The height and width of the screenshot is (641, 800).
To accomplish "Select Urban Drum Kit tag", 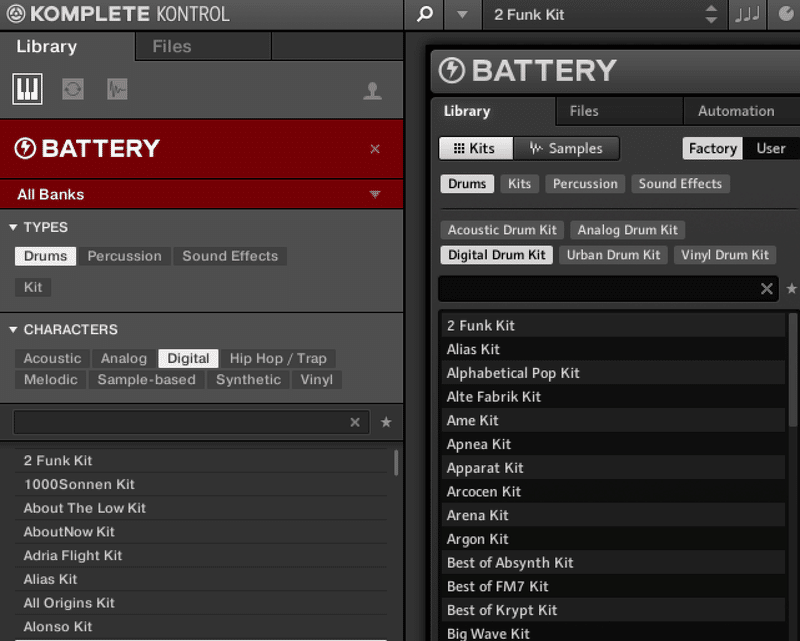I will coord(613,255).
